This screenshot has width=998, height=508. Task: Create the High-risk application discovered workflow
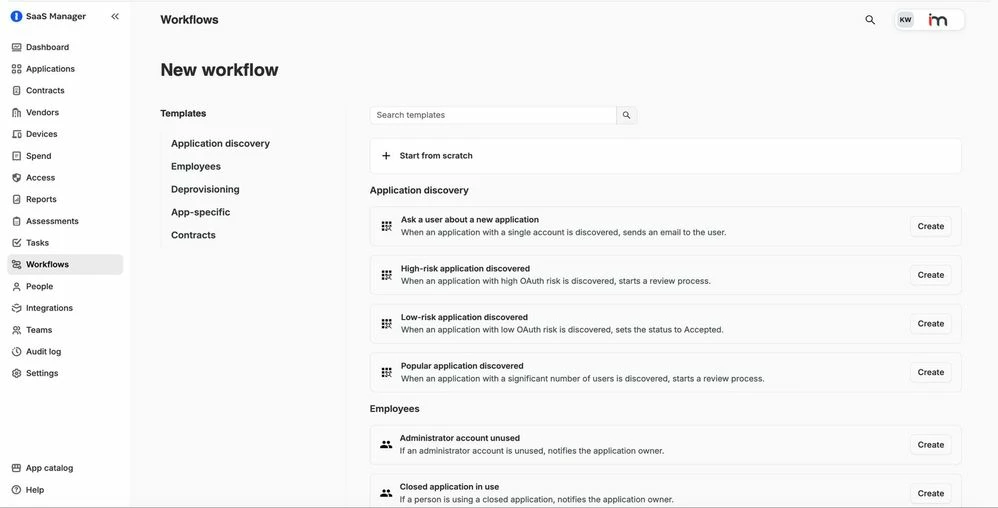(931, 275)
